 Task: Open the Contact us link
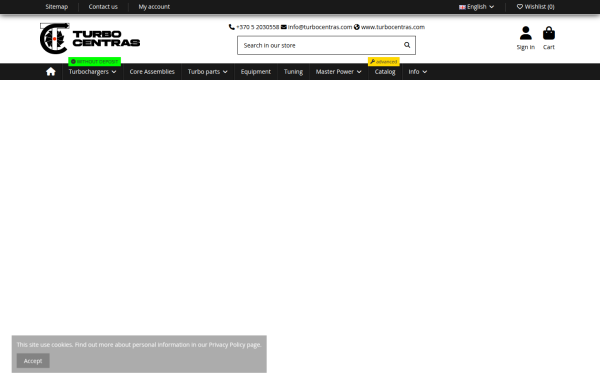click(x=103, y=7)
